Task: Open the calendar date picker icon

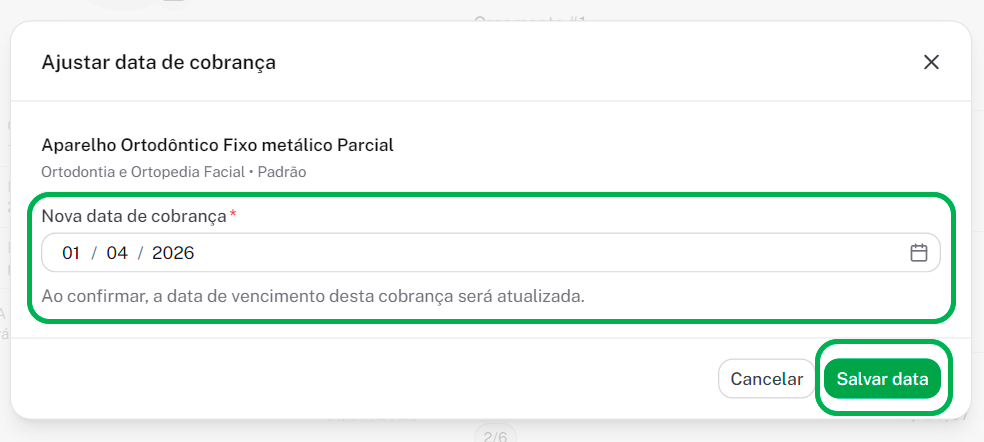Action: pos(919,253)
